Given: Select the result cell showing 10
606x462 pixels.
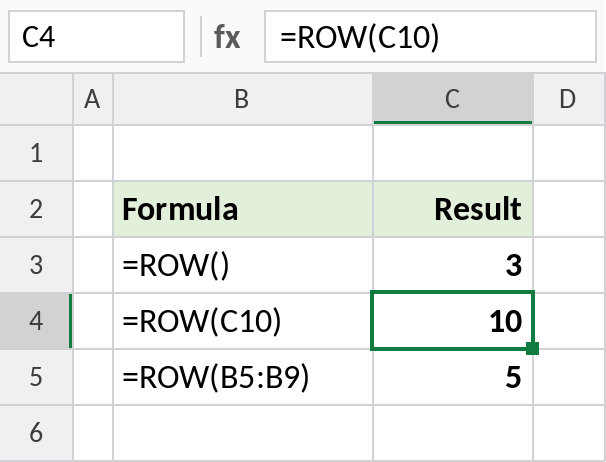Looking at the screenshot, I should click(x=453, y=321).
